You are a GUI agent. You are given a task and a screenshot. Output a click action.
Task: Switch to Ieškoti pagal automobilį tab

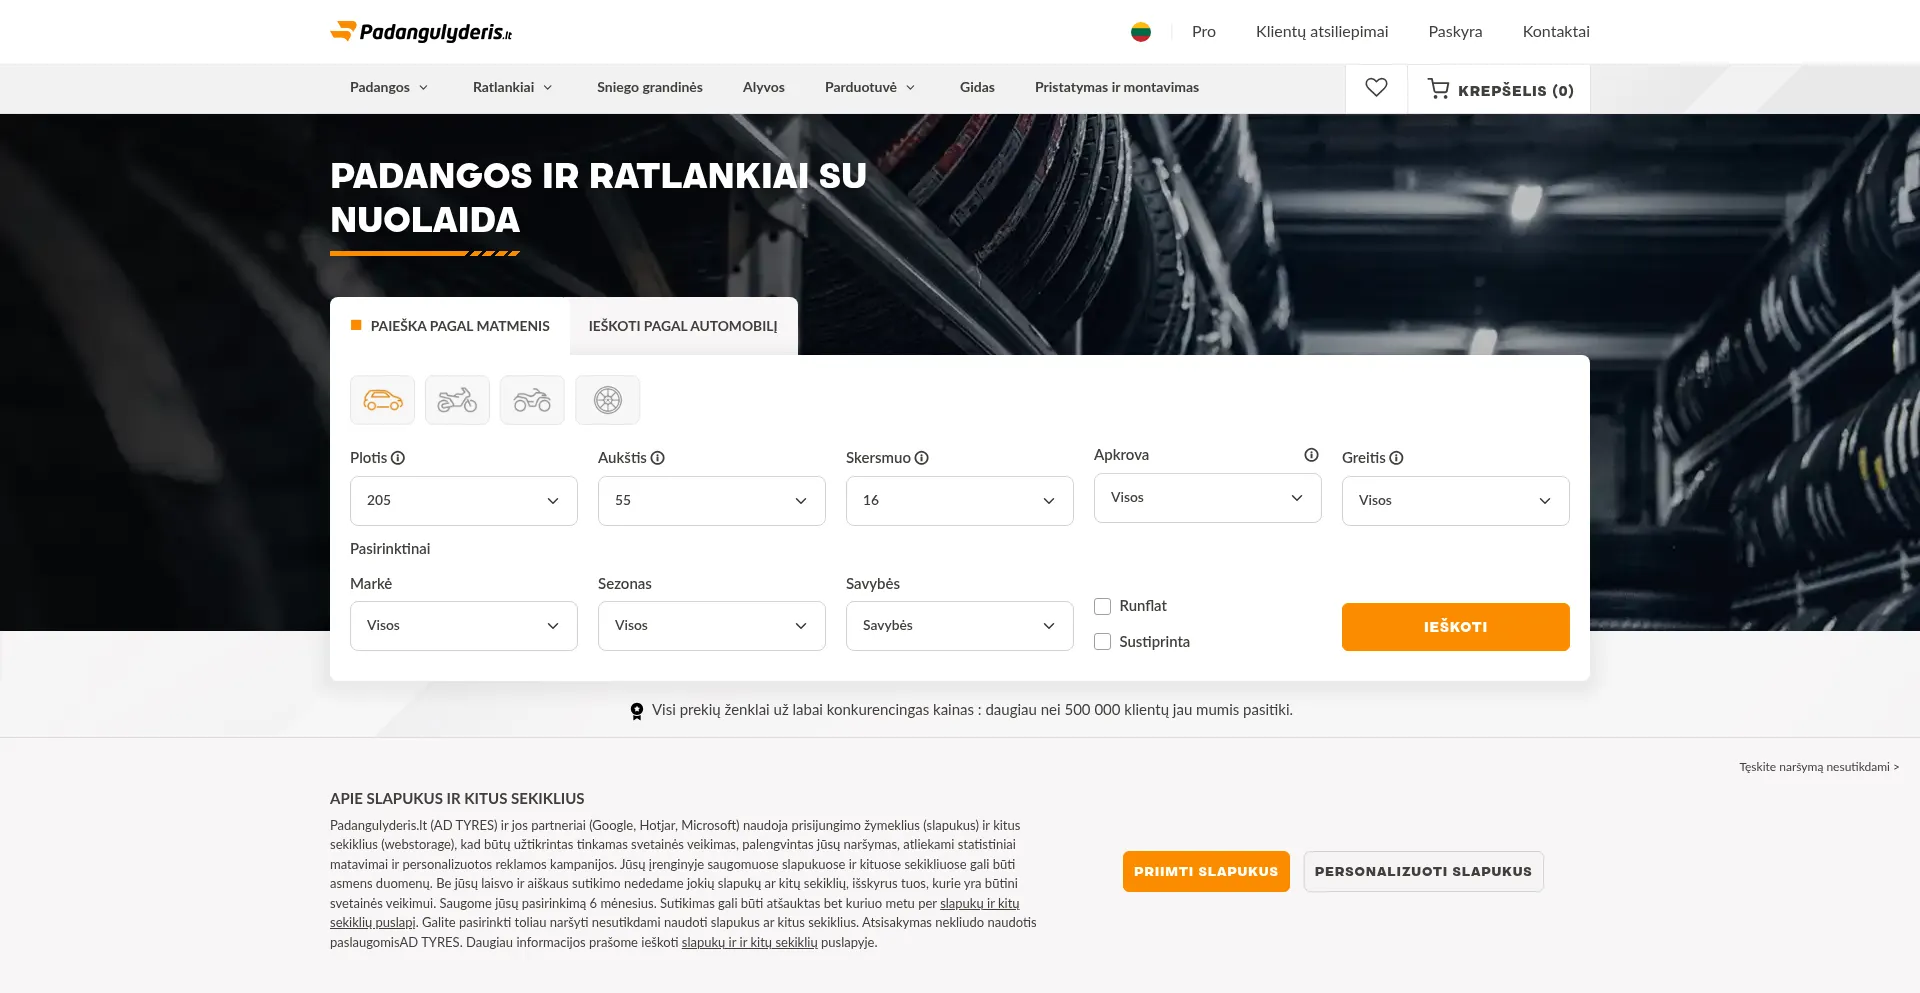pyautogui.click(x=683, y=326)
